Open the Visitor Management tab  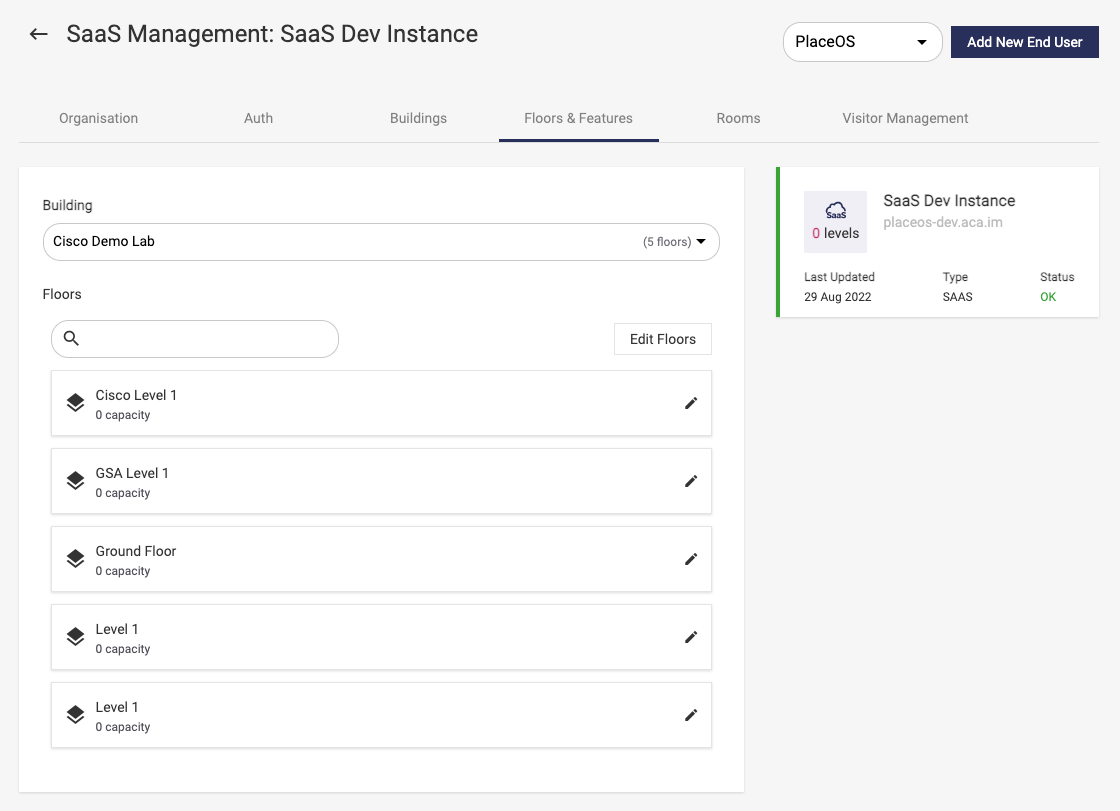905,118
